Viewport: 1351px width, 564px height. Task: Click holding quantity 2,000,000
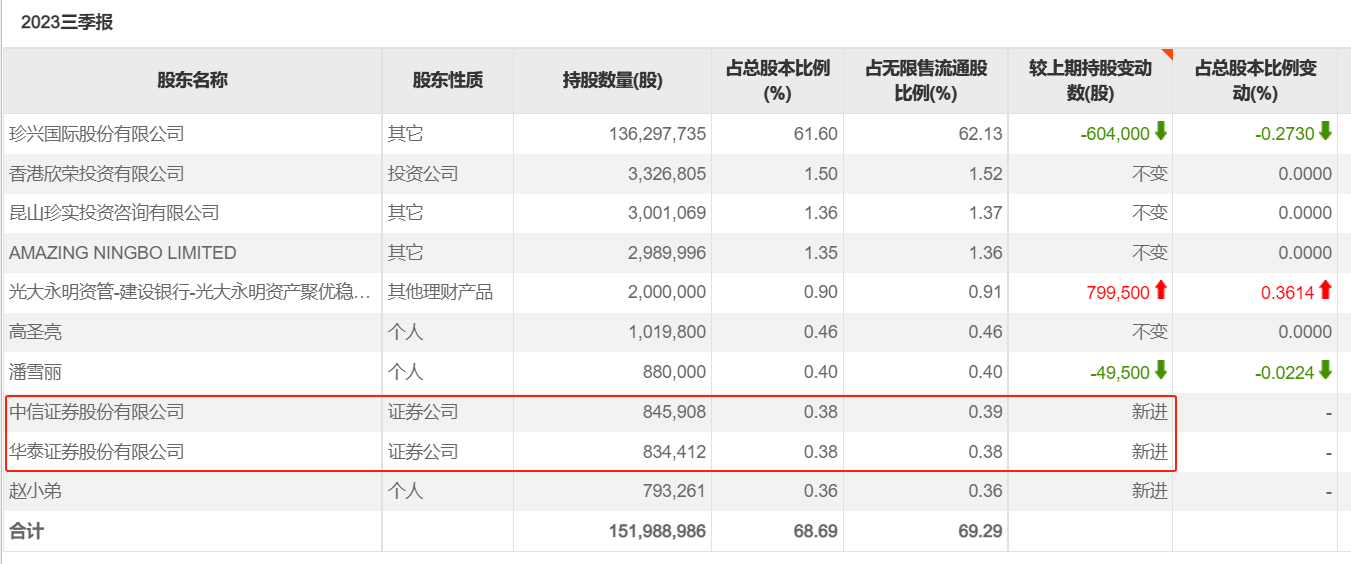[667, 292]
